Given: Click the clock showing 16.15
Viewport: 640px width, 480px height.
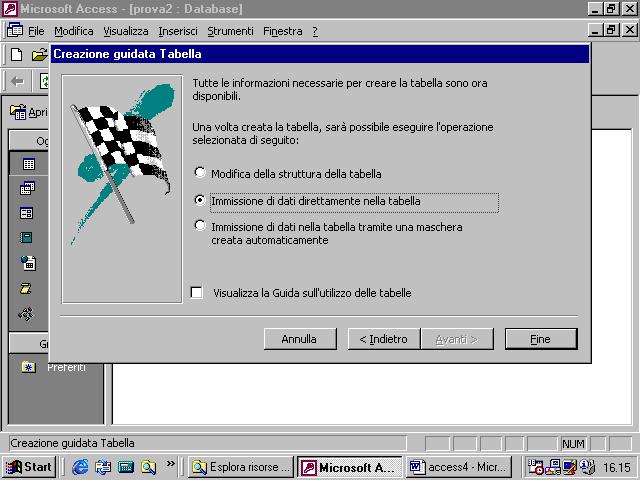Looking at the screenshot, I should tap(617, 467).
